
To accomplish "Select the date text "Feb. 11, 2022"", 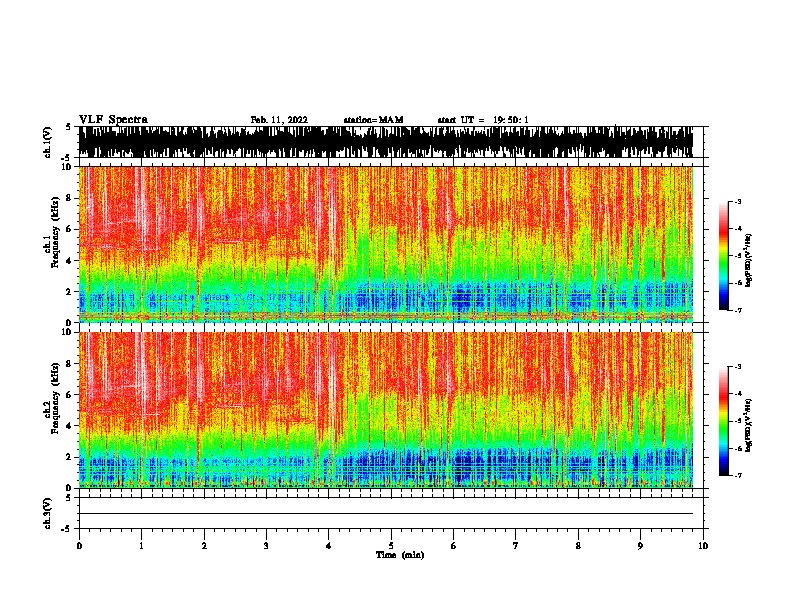I will [279, 120].
